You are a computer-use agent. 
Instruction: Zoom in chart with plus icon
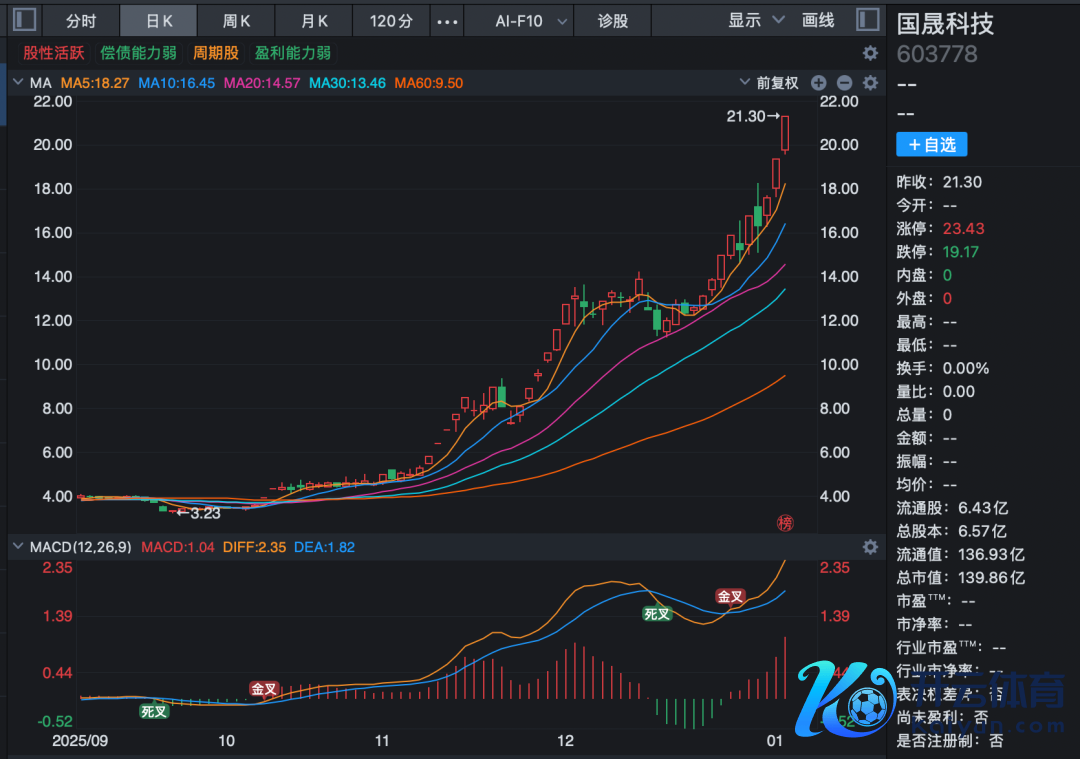(819, 83)
